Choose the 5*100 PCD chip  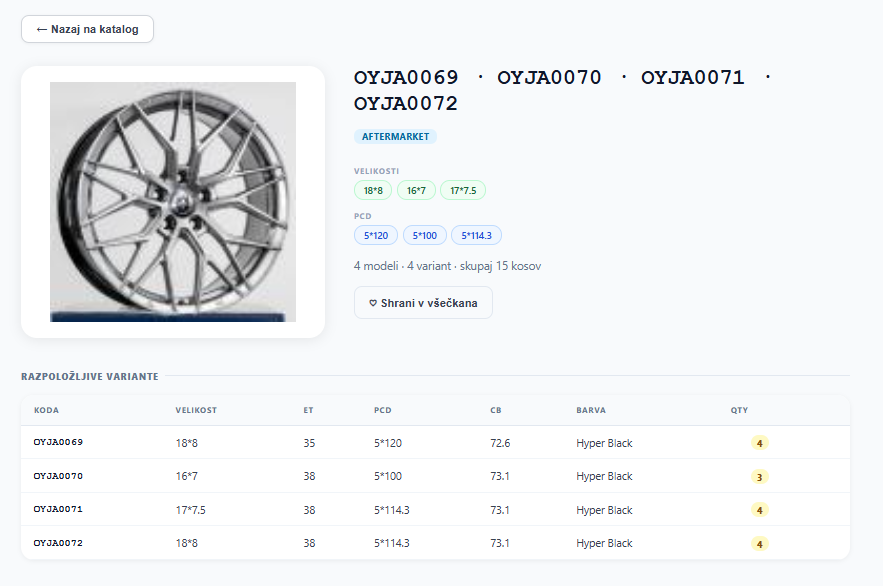pos(425,235)
